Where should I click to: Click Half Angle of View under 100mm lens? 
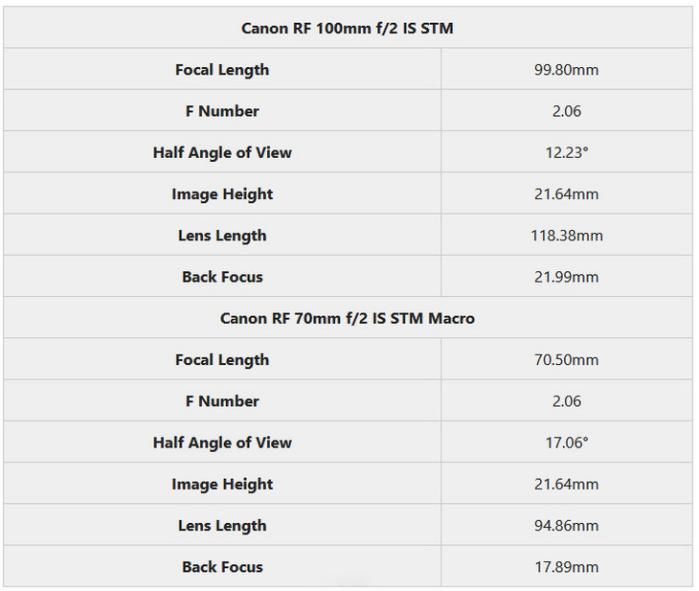click(x=222, y=153)
